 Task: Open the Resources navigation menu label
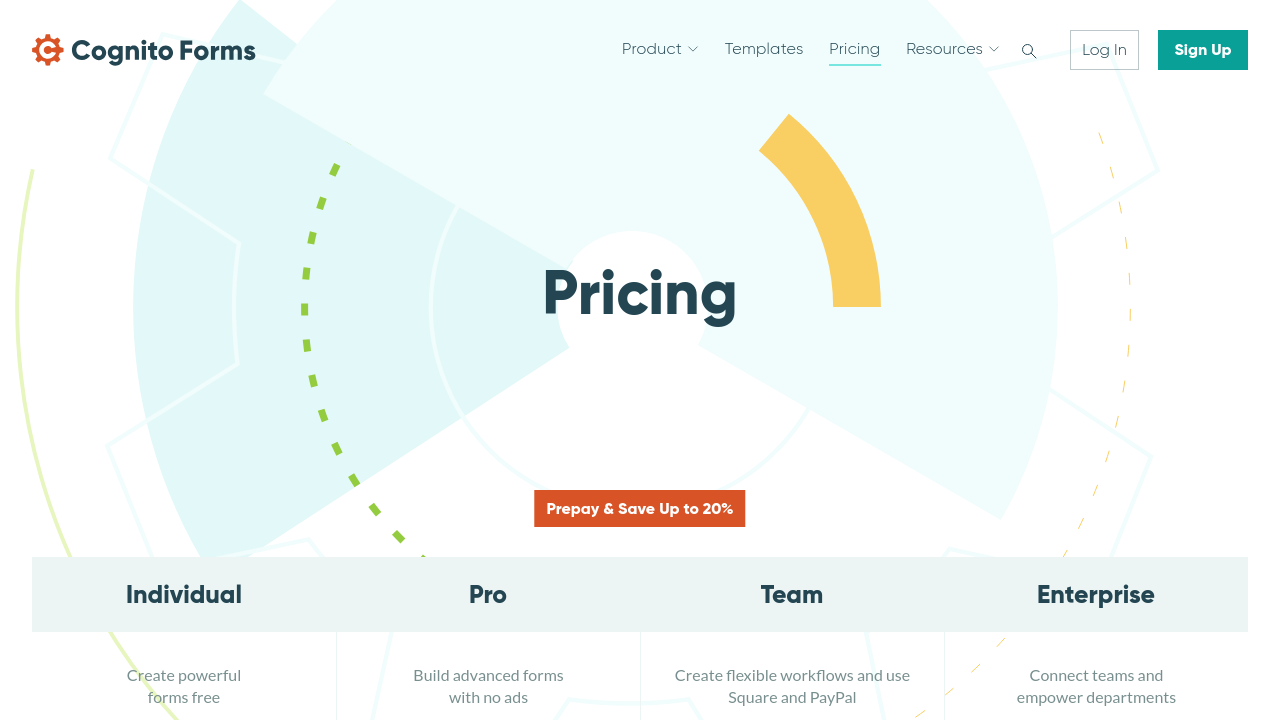[943, 49]
